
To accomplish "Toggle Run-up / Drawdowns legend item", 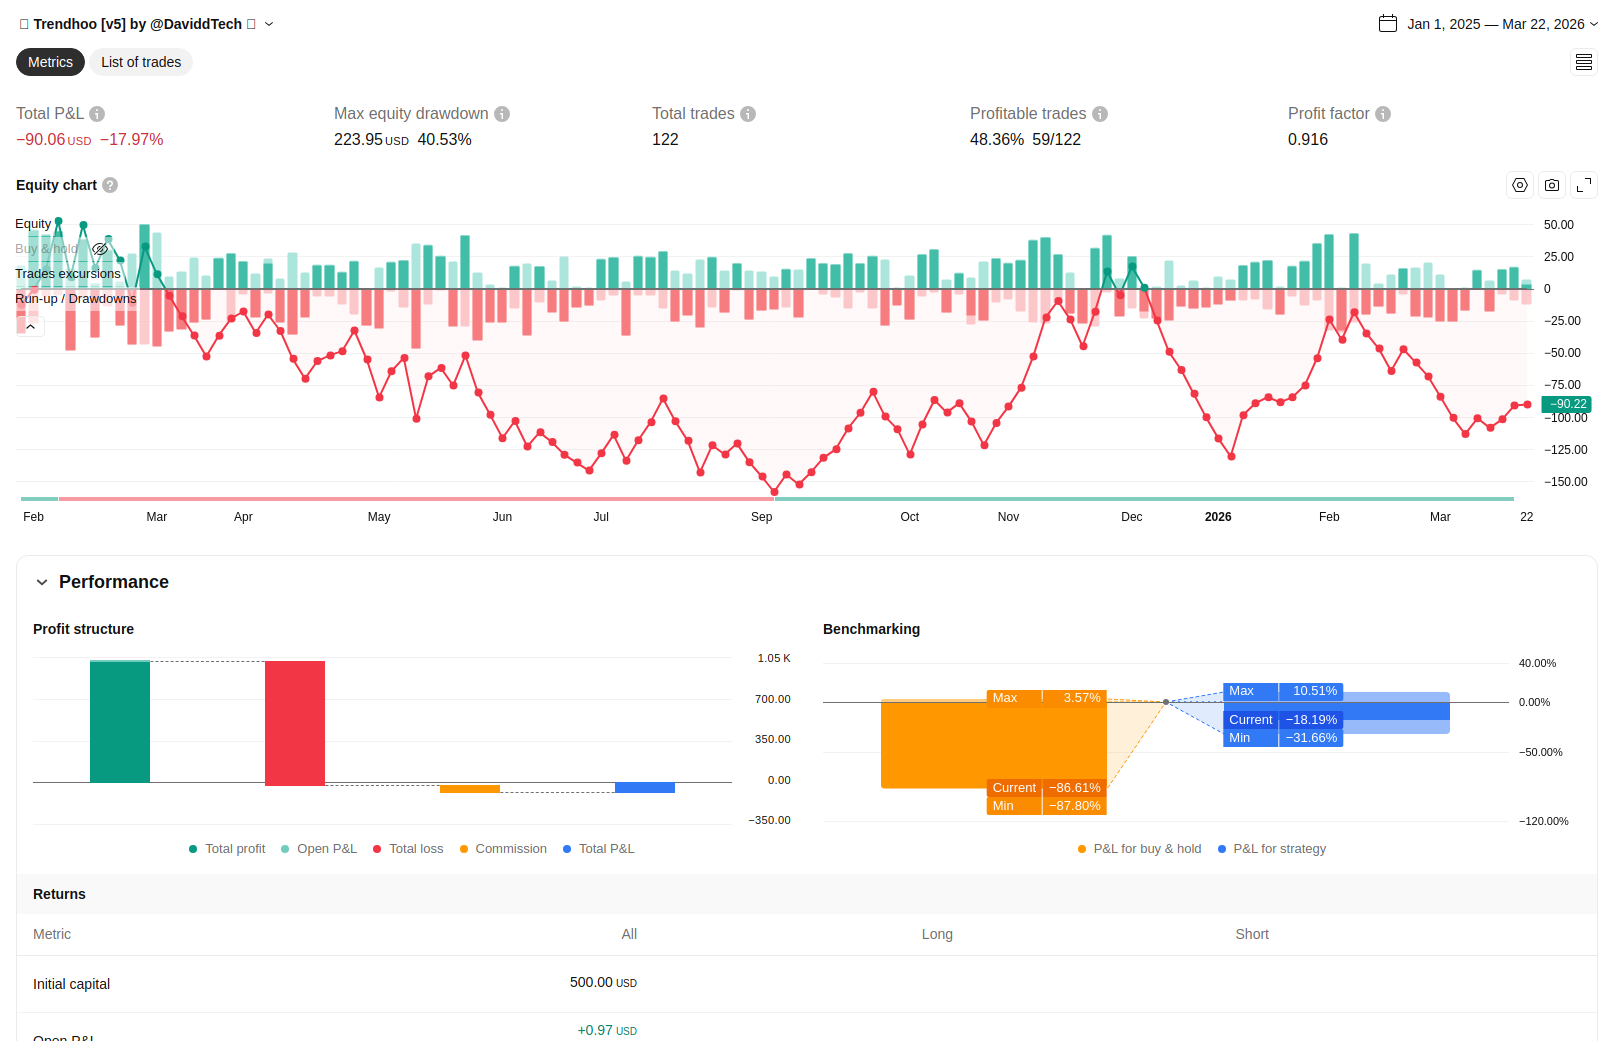I will point(75,299).
